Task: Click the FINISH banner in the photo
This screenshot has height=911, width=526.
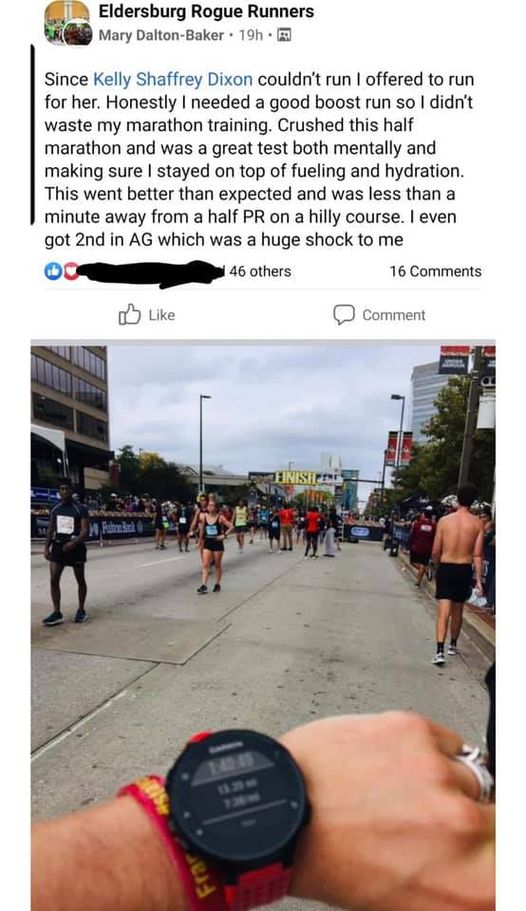Action: [x=296, y=478]
